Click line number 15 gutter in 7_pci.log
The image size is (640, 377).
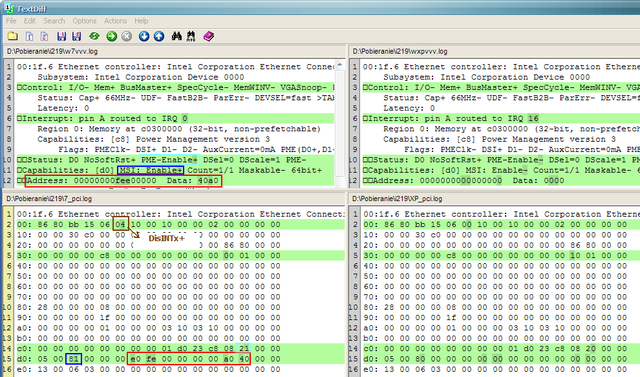(x=8, y=359)
